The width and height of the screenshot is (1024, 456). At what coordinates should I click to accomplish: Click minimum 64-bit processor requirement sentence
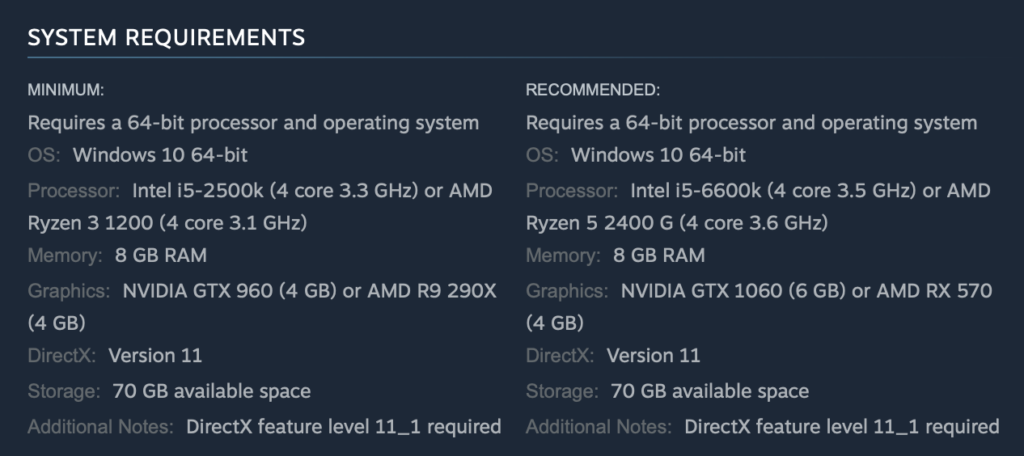coord(253,123)
